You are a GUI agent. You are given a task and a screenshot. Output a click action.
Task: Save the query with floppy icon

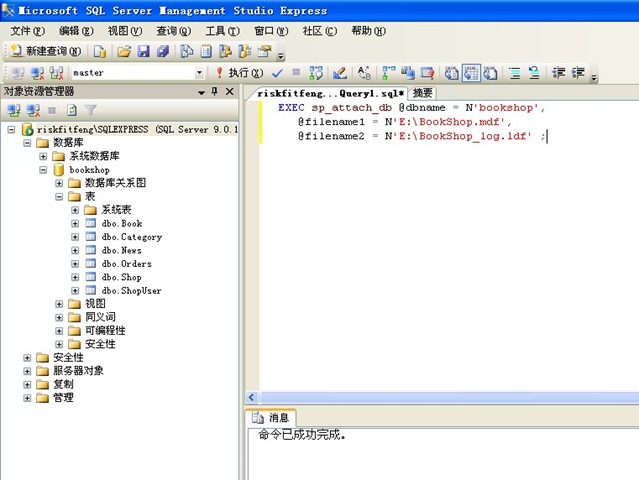pos(143,51)
